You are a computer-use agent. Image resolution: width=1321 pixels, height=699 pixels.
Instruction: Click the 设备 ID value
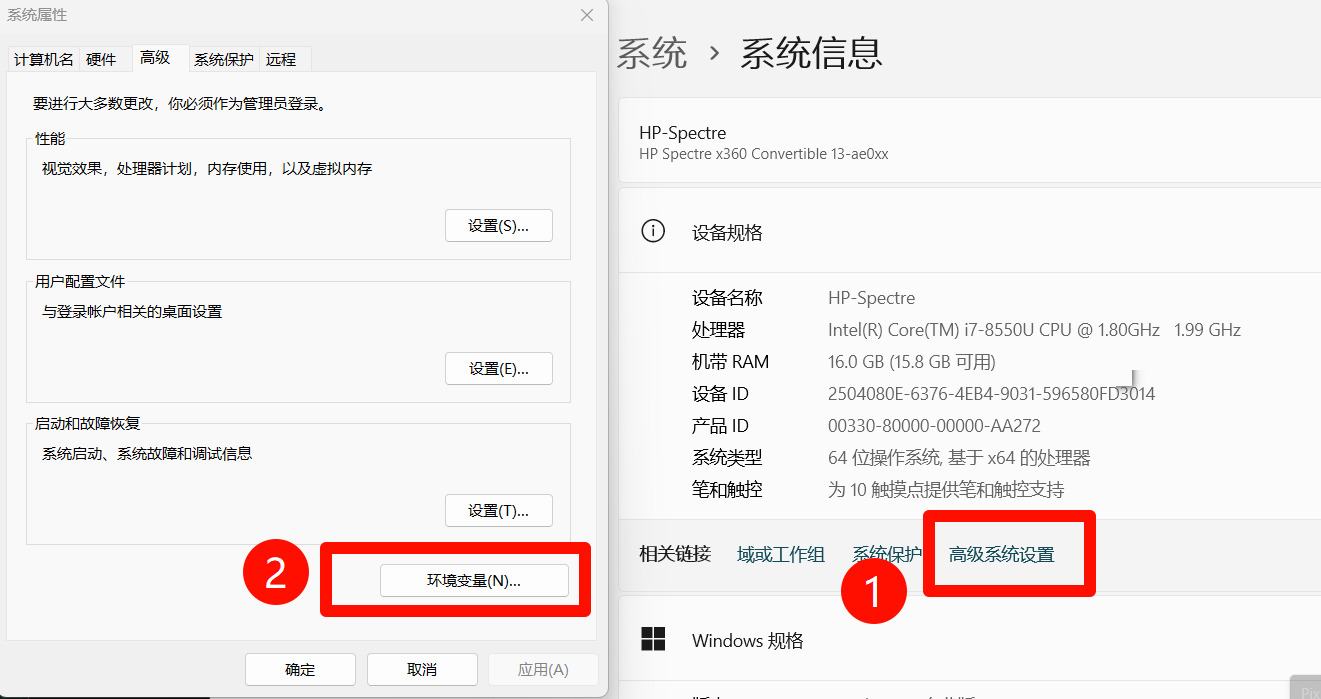991,394
